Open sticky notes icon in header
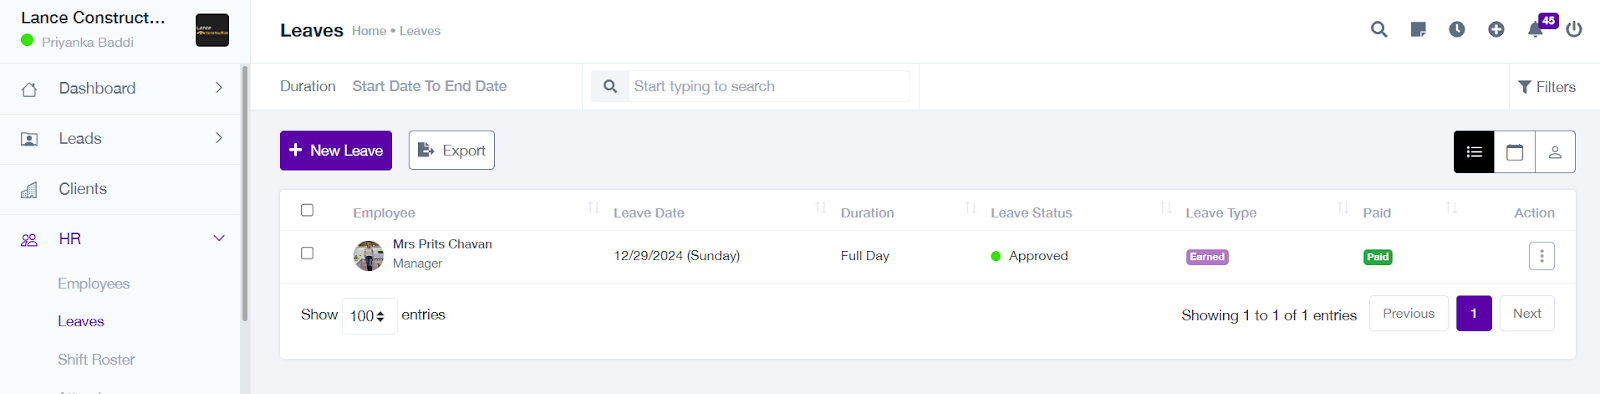The width and height of the screenshot is (1600, 394). (1418, 30)
